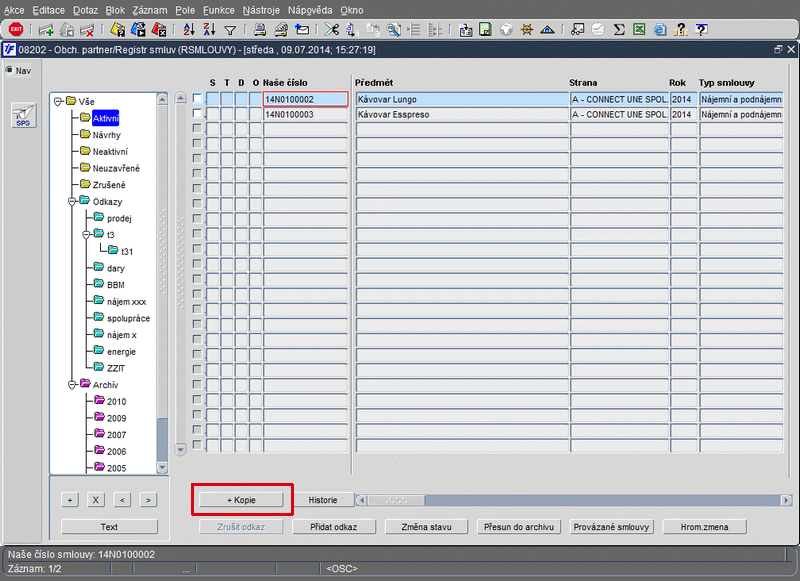
Task: Click the cancel query icon in toolbar
Action: [x=159, y=30]
